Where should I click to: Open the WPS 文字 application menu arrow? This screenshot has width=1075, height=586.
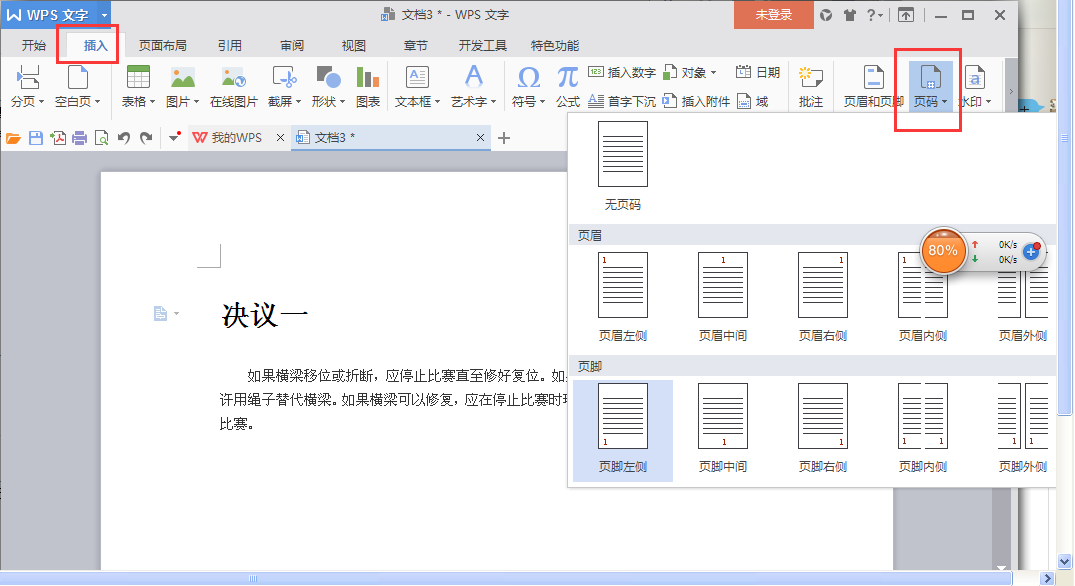click(104, 14)
